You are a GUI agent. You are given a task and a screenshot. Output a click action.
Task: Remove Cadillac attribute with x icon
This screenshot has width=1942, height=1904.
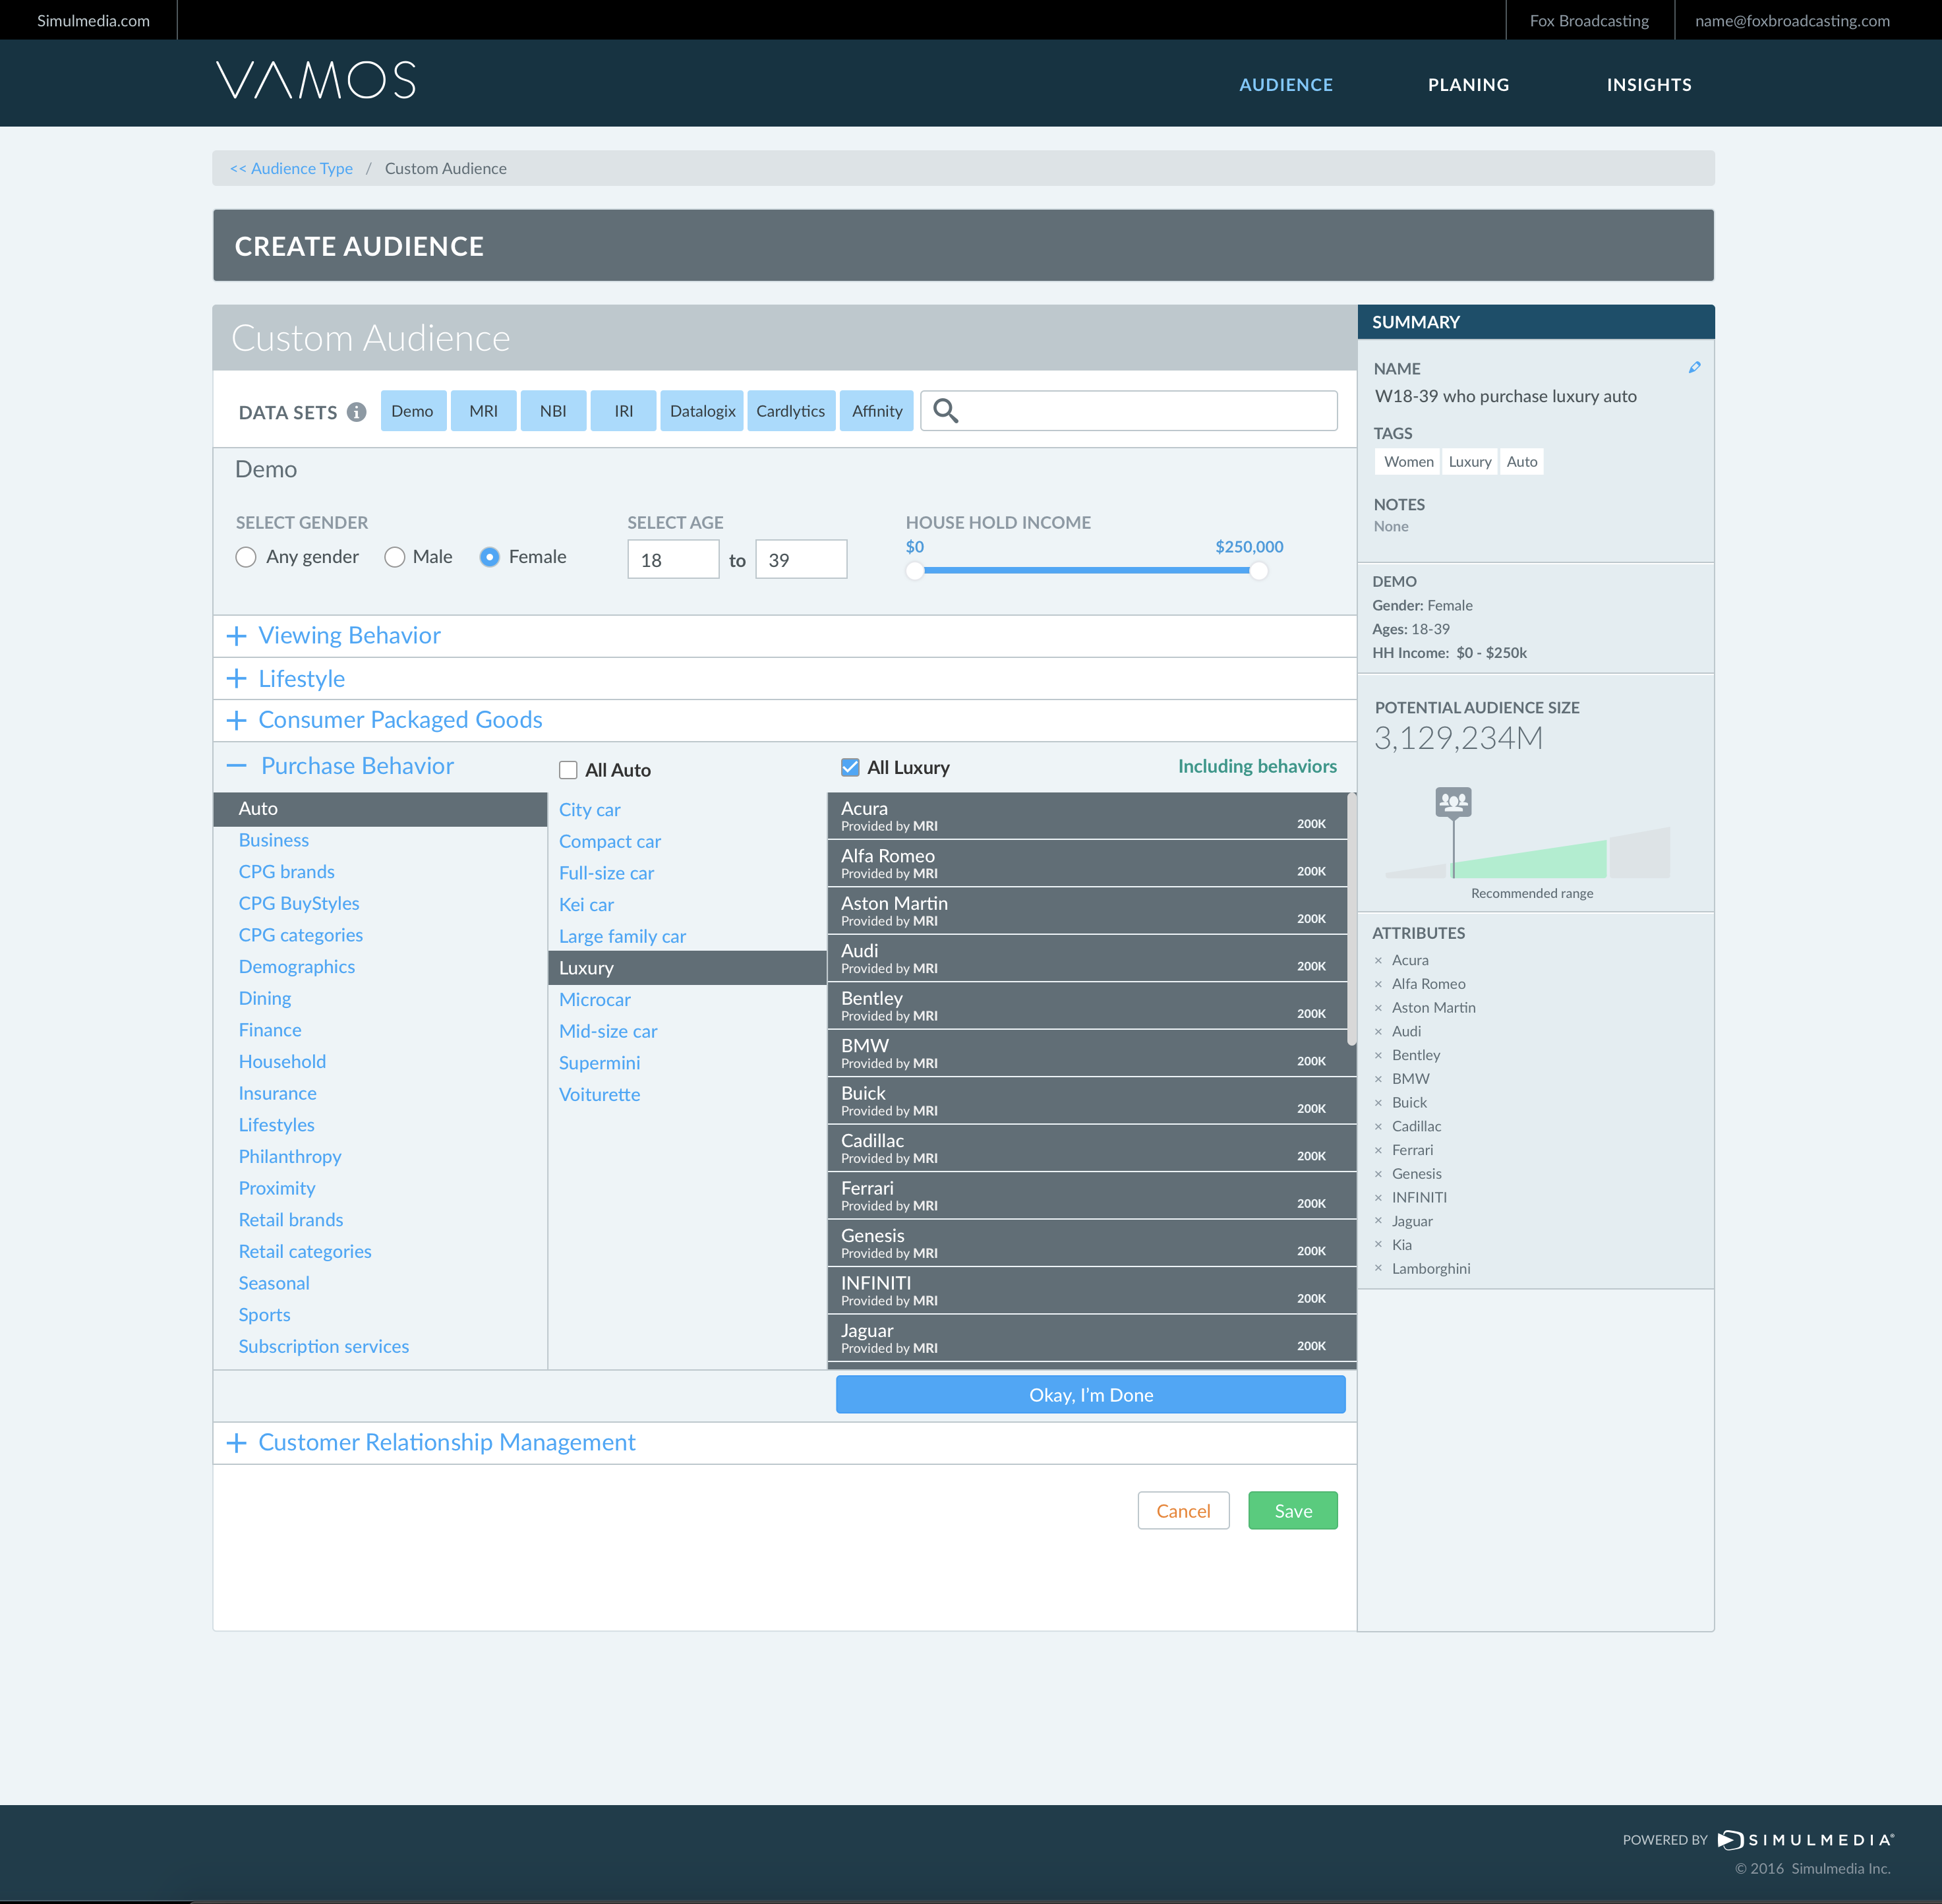1378,1126
